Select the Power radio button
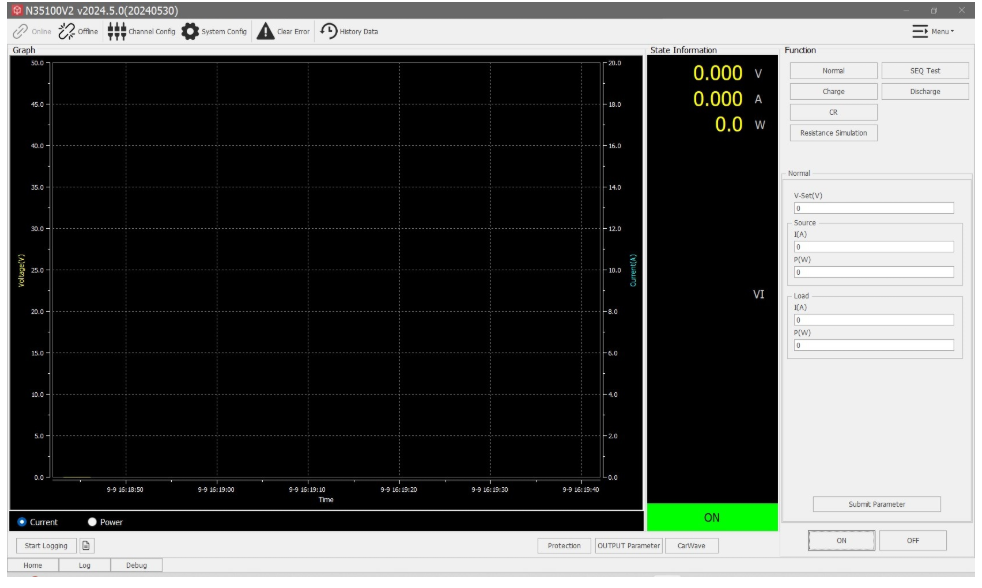This screenshot has height=588, width=982. [x=93, y=521]
